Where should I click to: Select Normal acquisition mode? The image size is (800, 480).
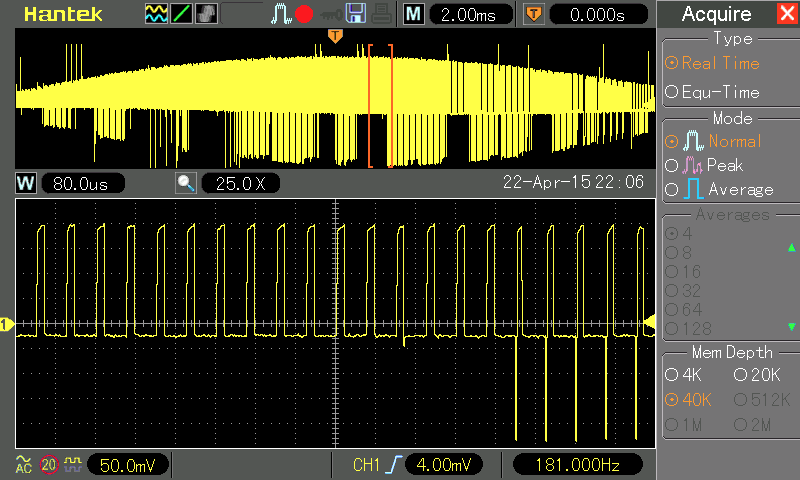pos(713,141)
